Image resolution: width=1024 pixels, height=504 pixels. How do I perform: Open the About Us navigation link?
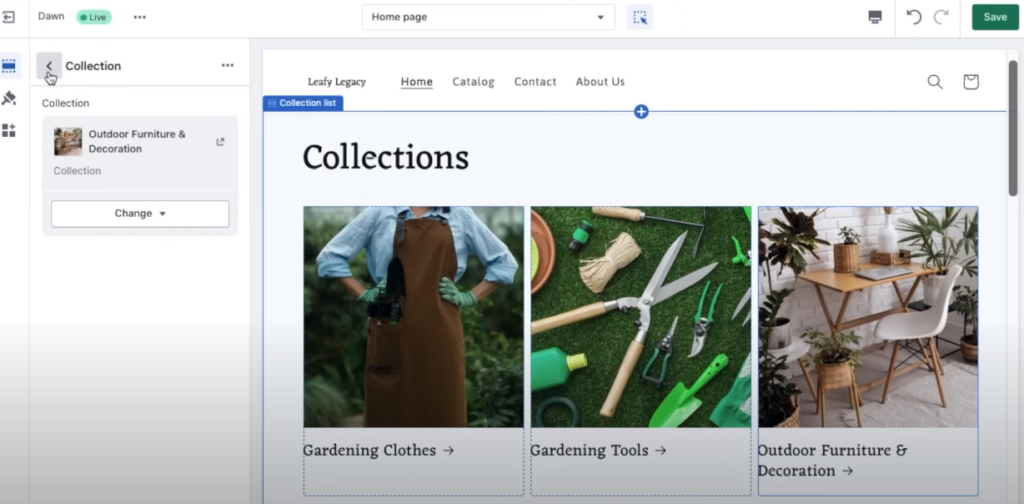(600, 82)
